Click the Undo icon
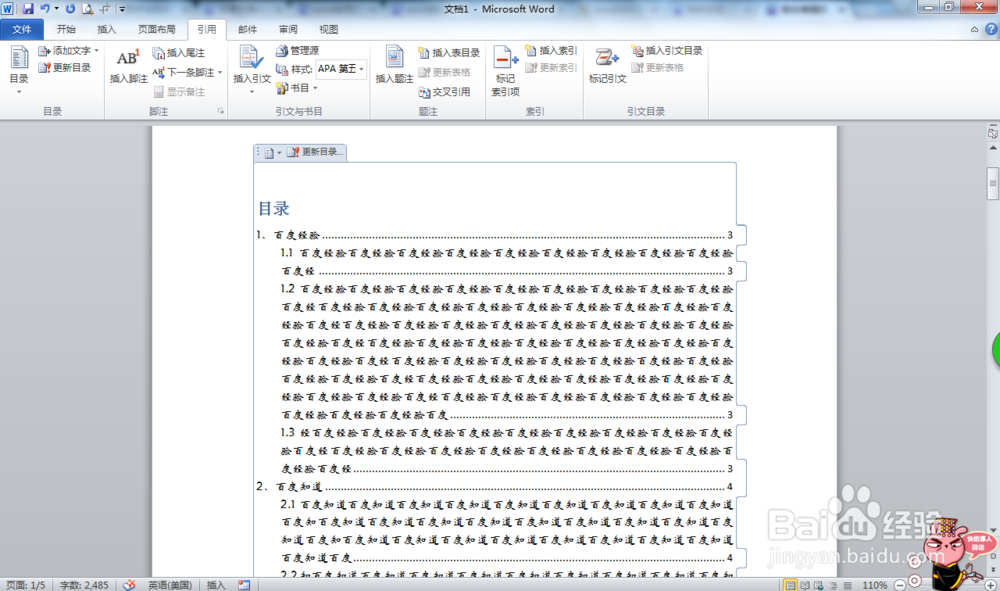Image resolution: width=1000 pixels, height=591 pixels. 44,9
